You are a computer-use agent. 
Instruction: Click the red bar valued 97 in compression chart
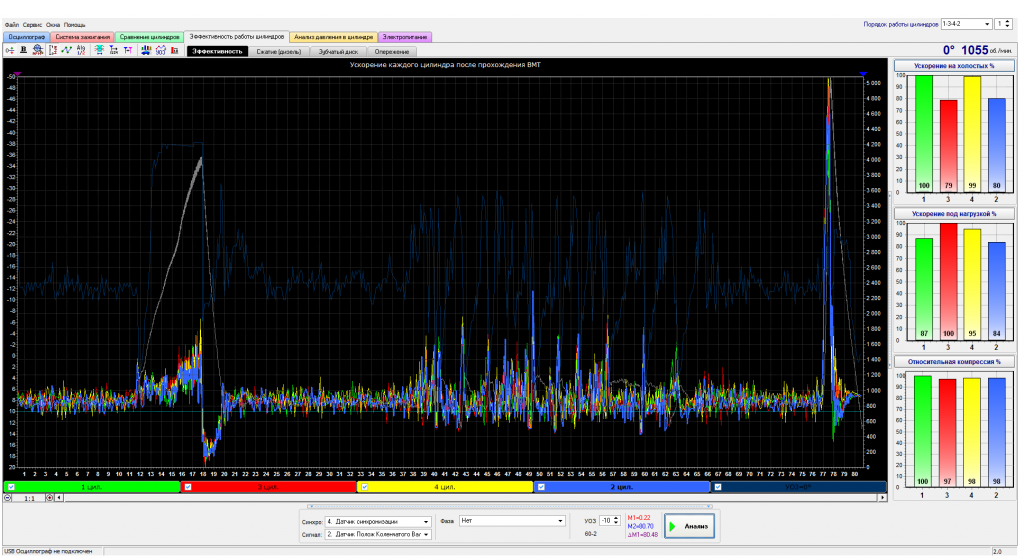point(947,433)
